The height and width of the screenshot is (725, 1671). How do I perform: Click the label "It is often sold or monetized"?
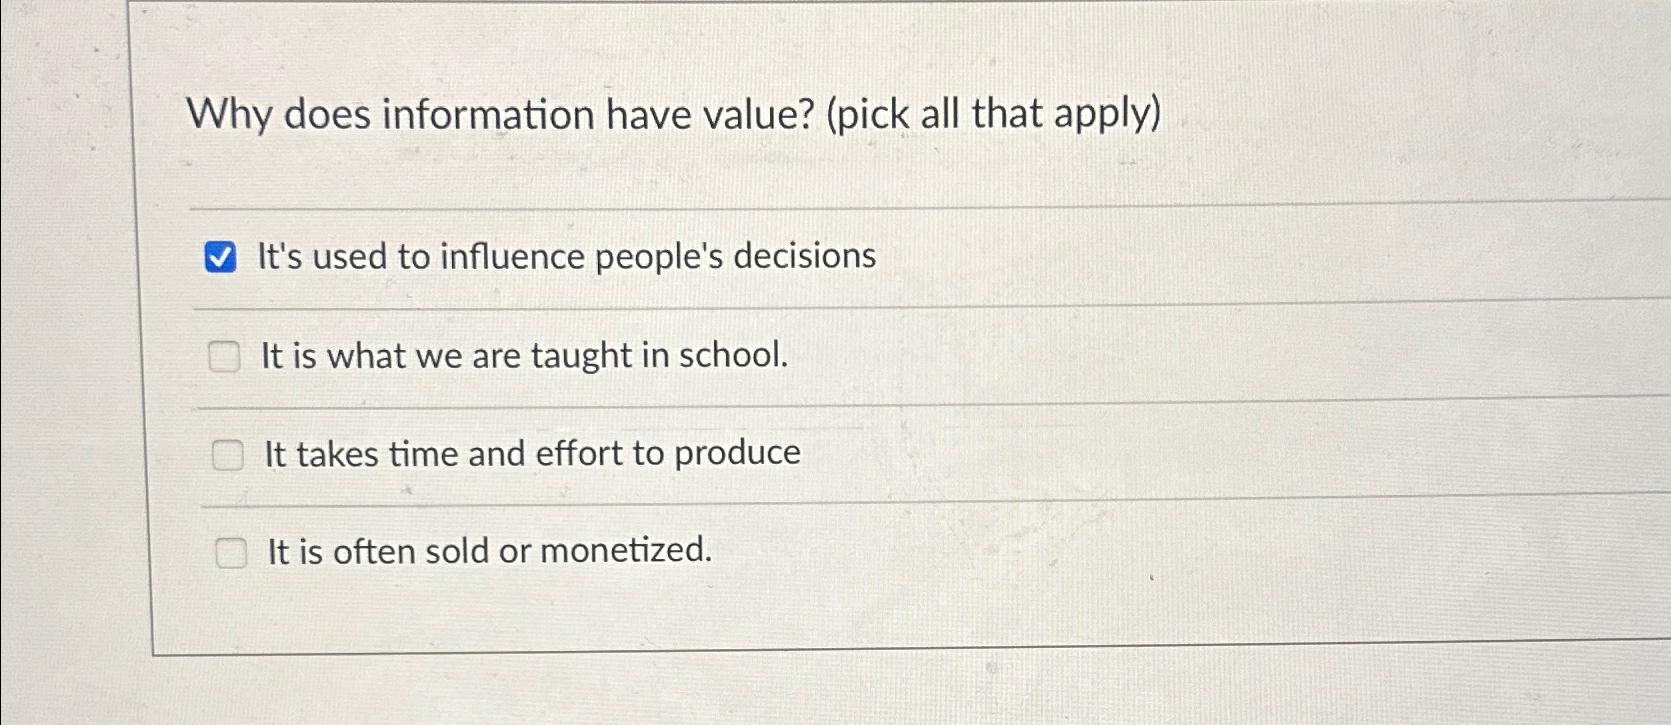pos(489,552)
